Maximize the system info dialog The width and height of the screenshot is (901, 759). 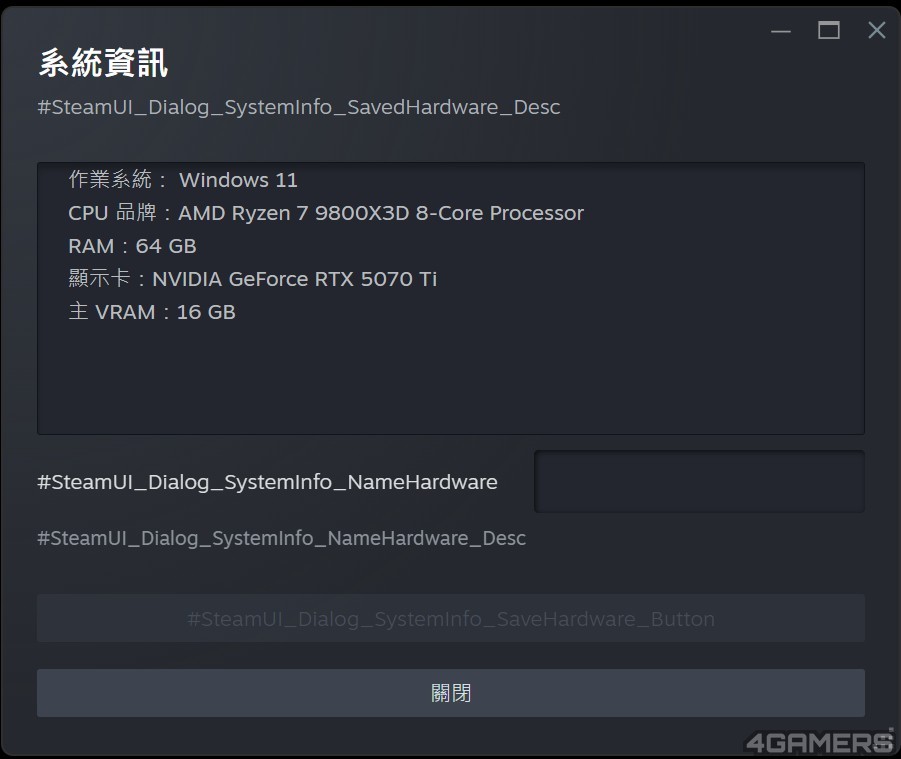coord(829,31)
